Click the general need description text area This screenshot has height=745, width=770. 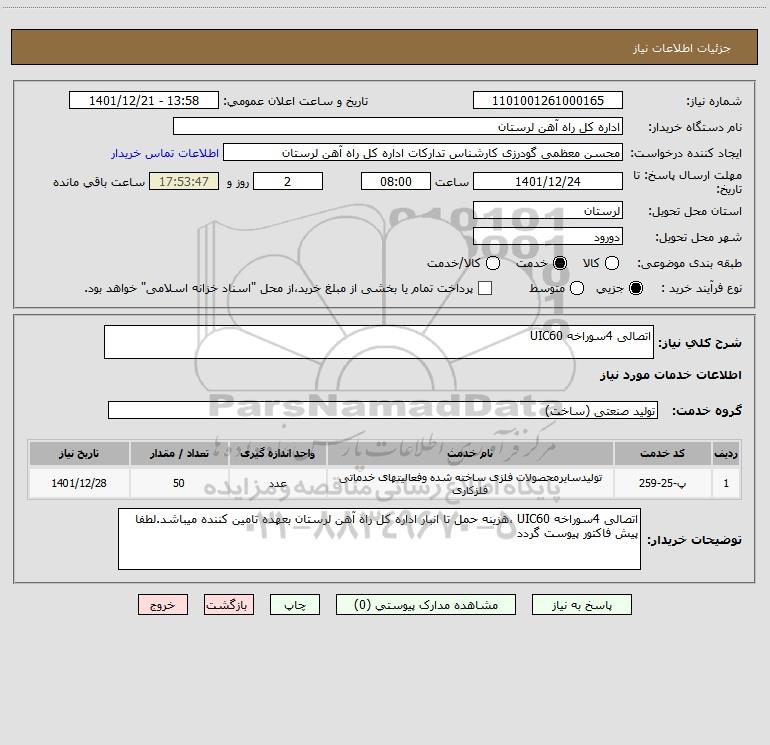tap(379, 342)
